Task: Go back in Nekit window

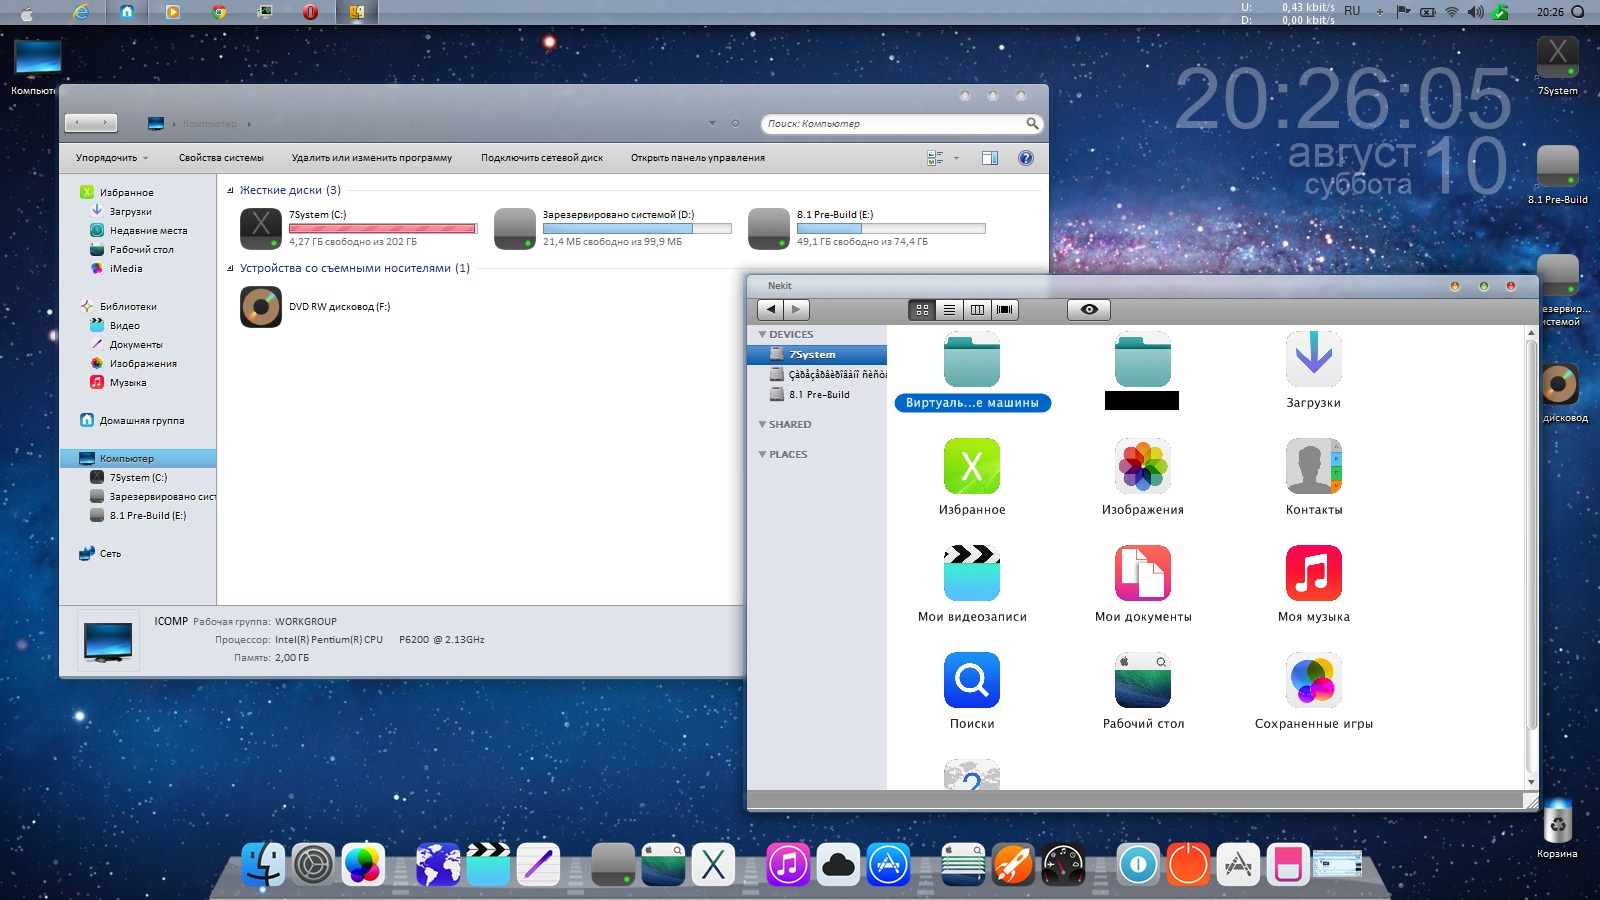Action: [x=771, y=310]
